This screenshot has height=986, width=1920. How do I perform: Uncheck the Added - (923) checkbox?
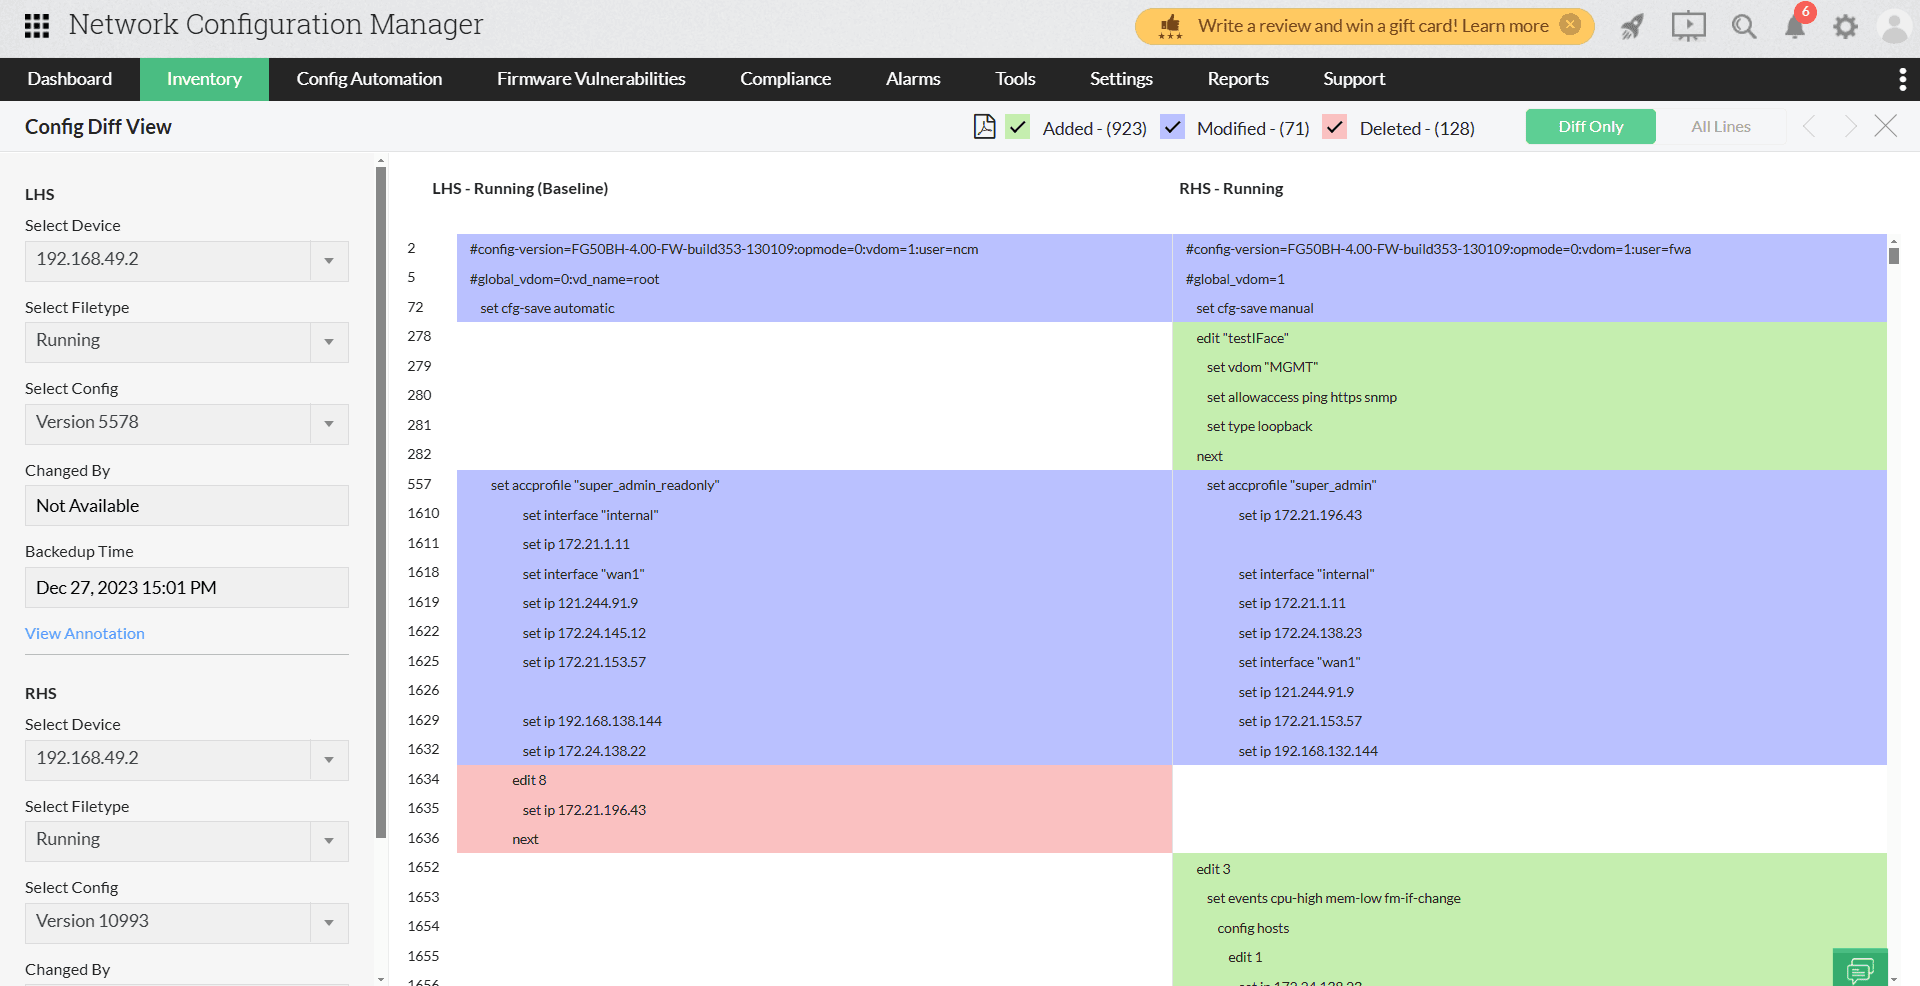click(1017, 128)
